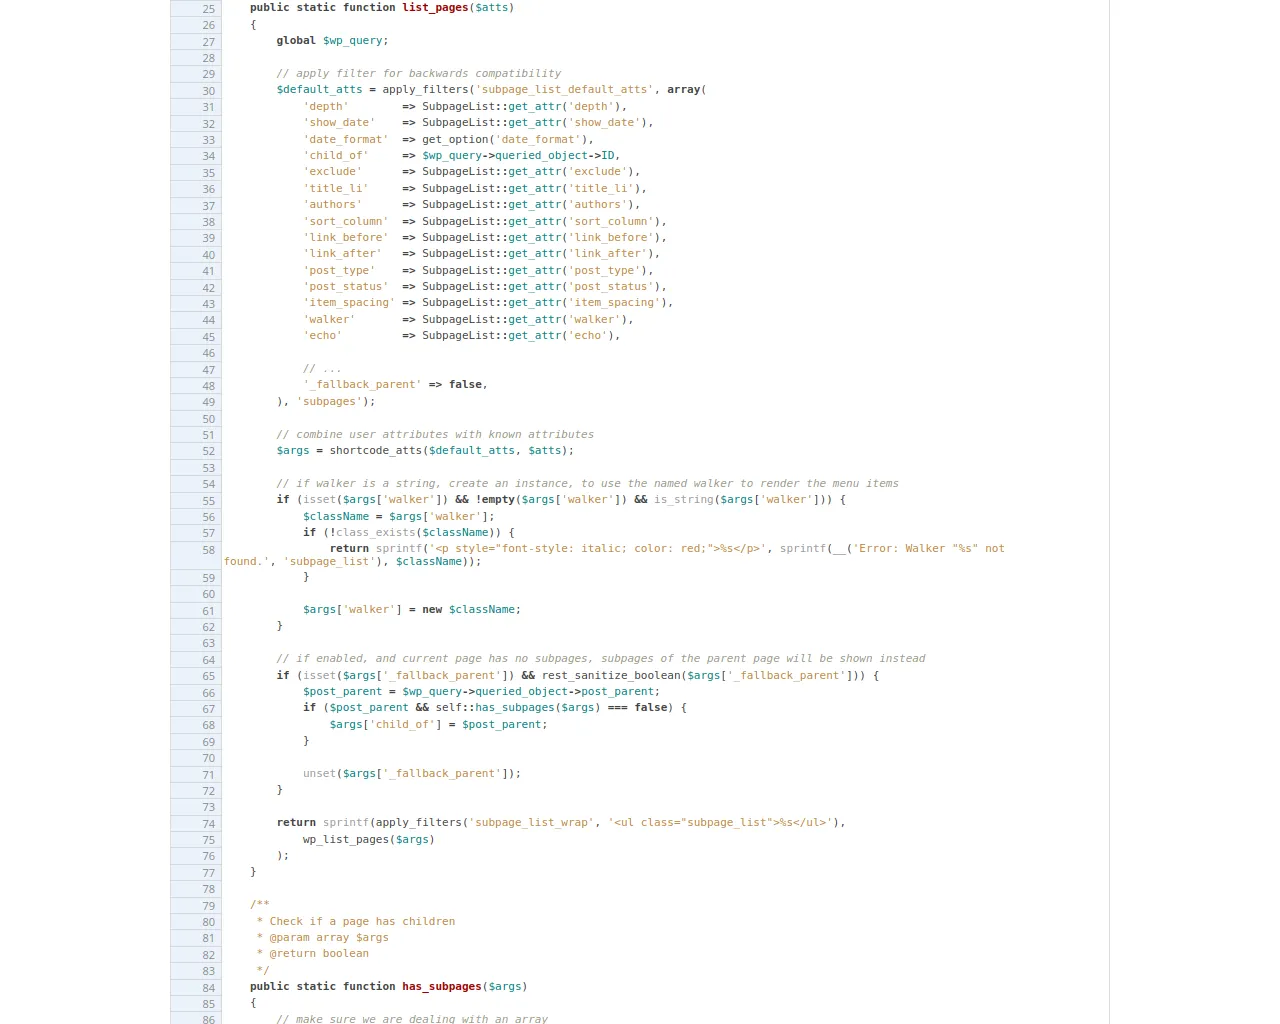
Task: Click $args['child_of'] assignment line
Action: [439, 724]
